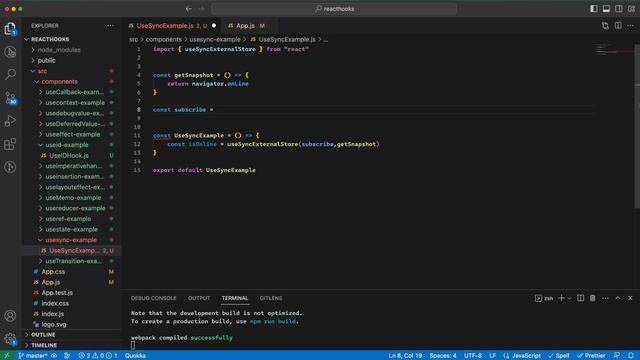
Task: Change end of line sequence LF
Action: coord(493,356)
